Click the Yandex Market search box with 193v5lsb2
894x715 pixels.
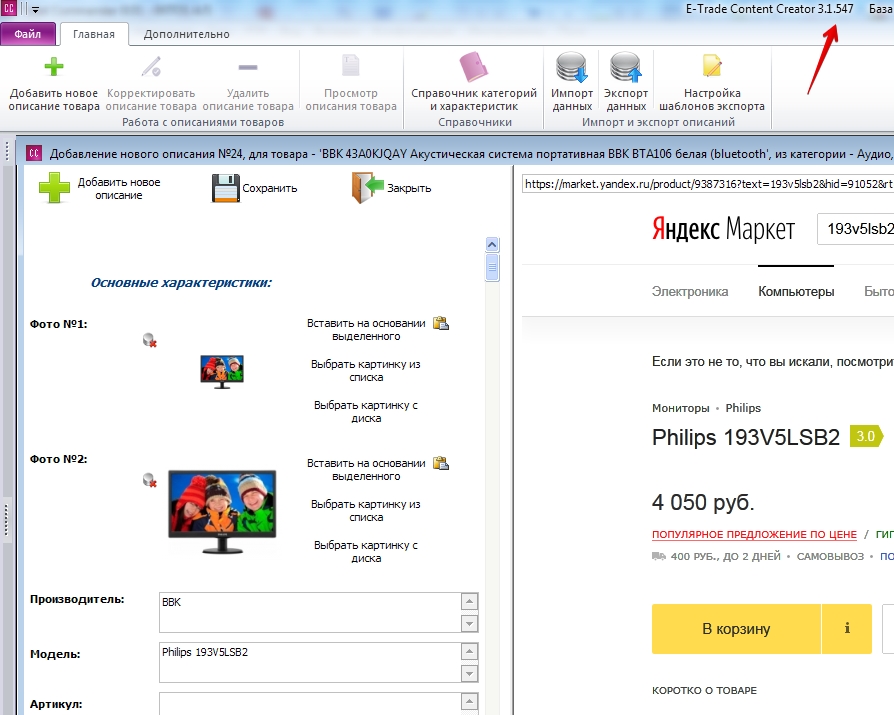(855, 229)
